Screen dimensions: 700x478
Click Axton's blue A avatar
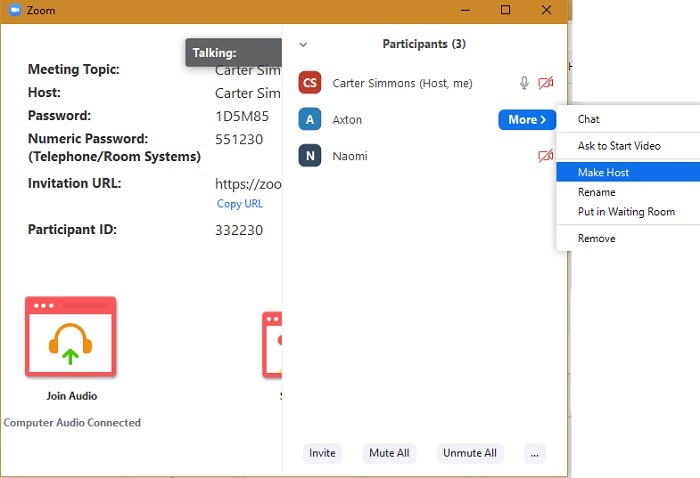pos(310,119)
